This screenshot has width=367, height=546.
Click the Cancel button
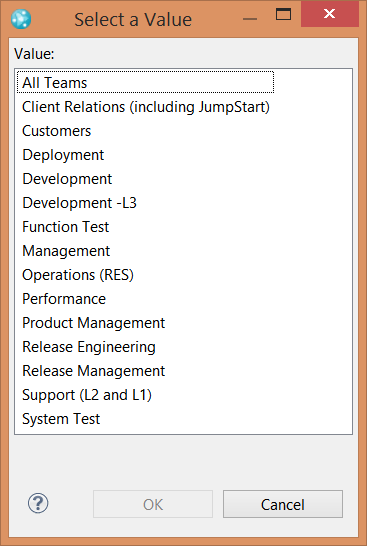tap(283, 504)
